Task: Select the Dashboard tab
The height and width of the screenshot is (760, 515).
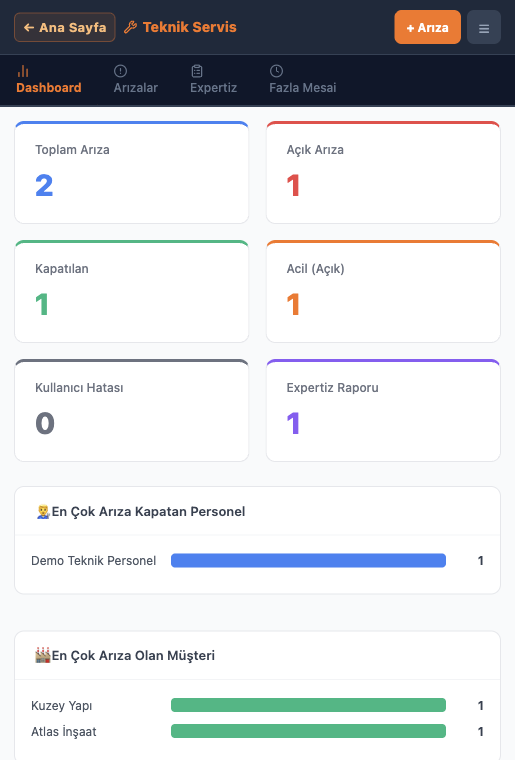Action: click(48, 80)
